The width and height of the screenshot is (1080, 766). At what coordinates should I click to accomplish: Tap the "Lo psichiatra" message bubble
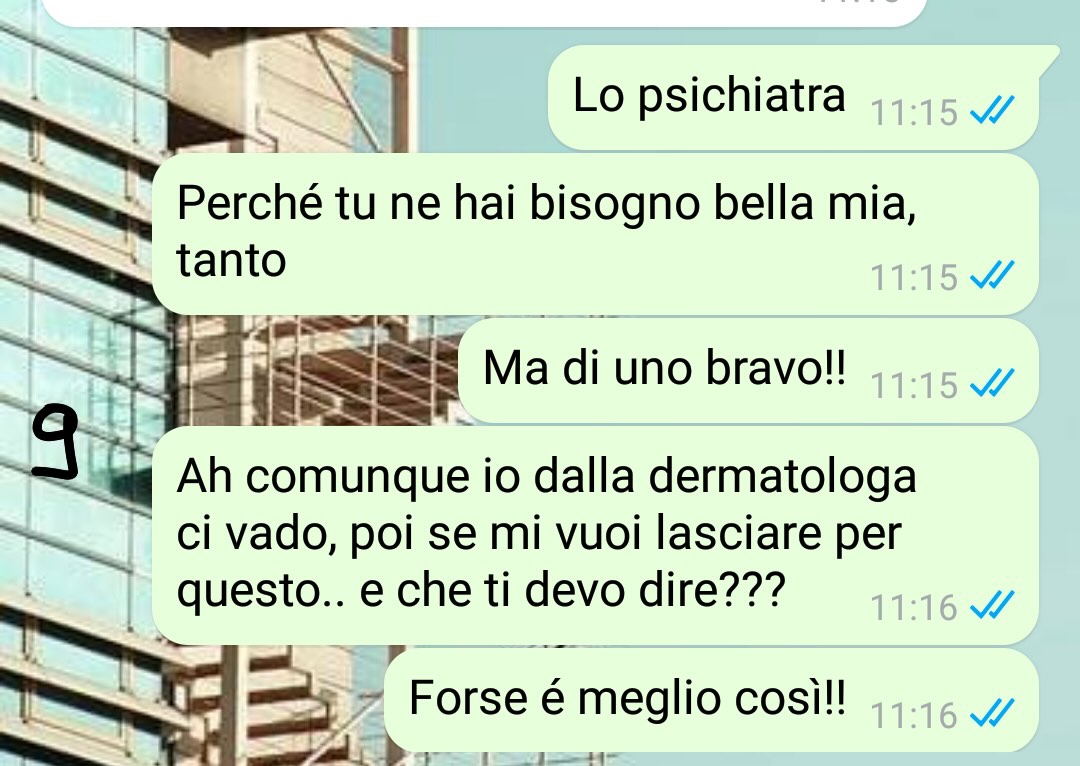[793, 97]
